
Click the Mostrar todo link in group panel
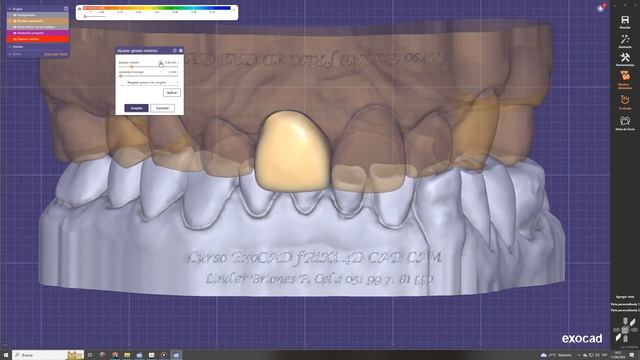(56, 54)
